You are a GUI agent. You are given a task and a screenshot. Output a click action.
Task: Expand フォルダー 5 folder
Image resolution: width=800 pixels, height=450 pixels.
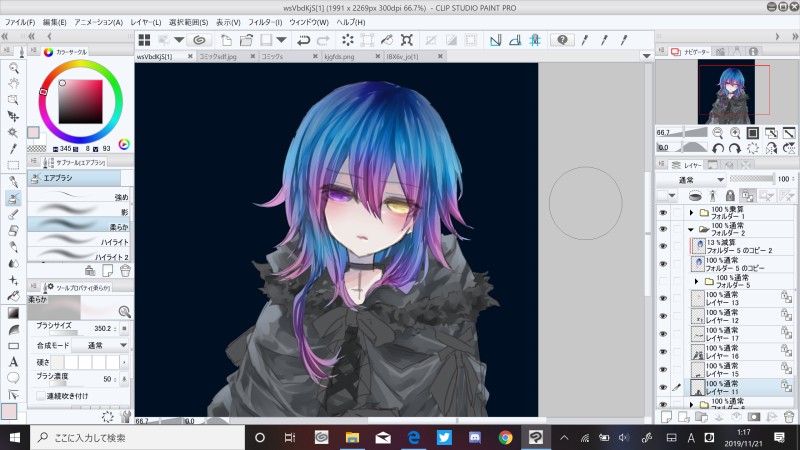coord(696,281)
